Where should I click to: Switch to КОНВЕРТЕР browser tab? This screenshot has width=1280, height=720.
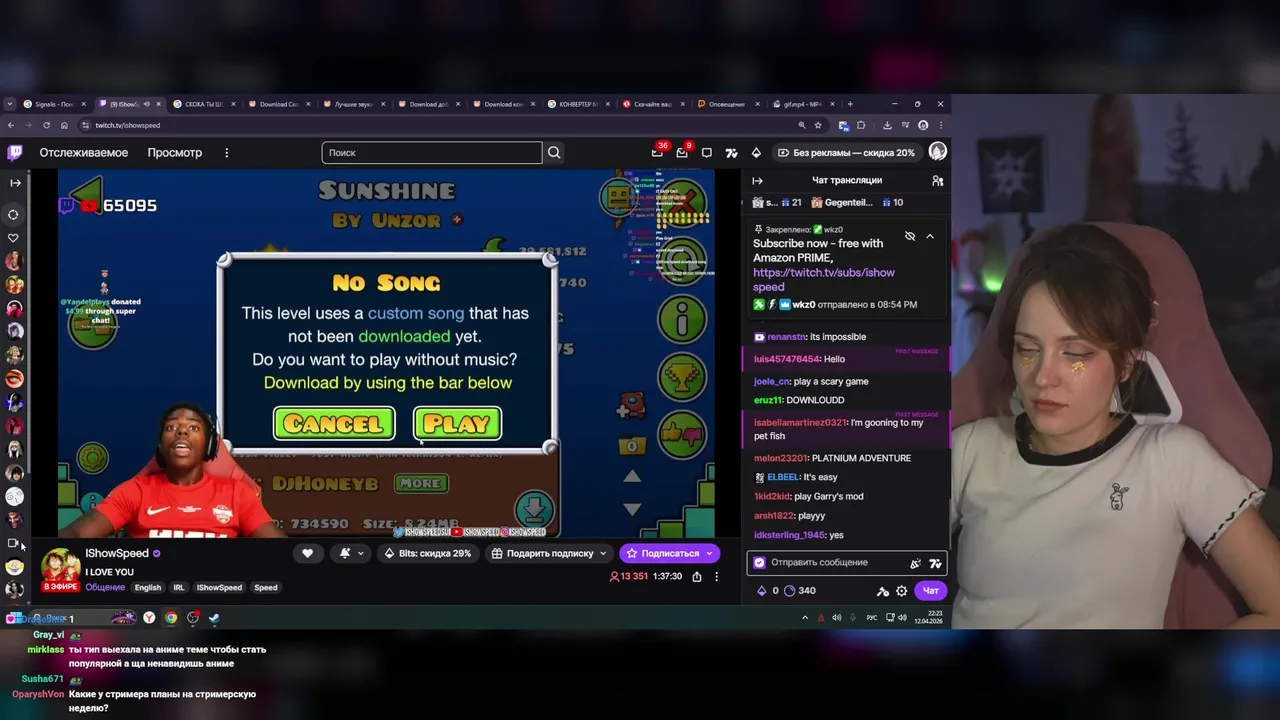click(578, 104)
